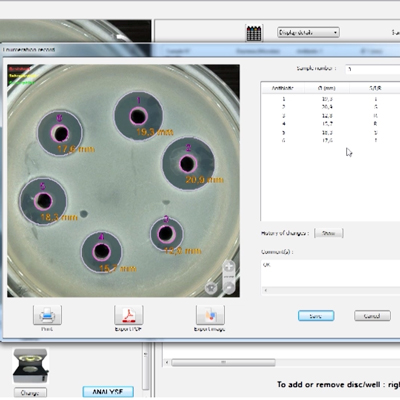Click the 18,3 mm measurement label
This screenshot has width=400, height=400.
59,218
